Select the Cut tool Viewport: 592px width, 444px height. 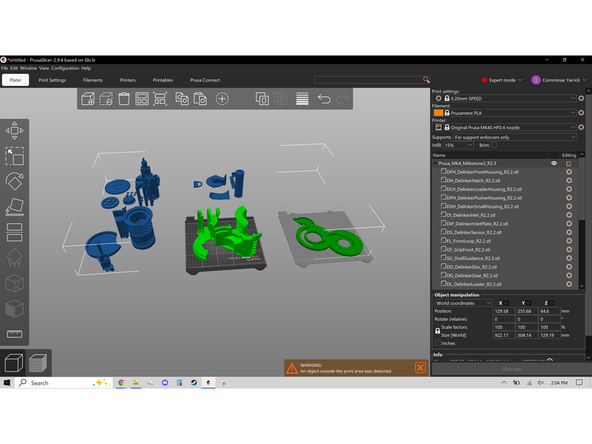click(14, 232)
